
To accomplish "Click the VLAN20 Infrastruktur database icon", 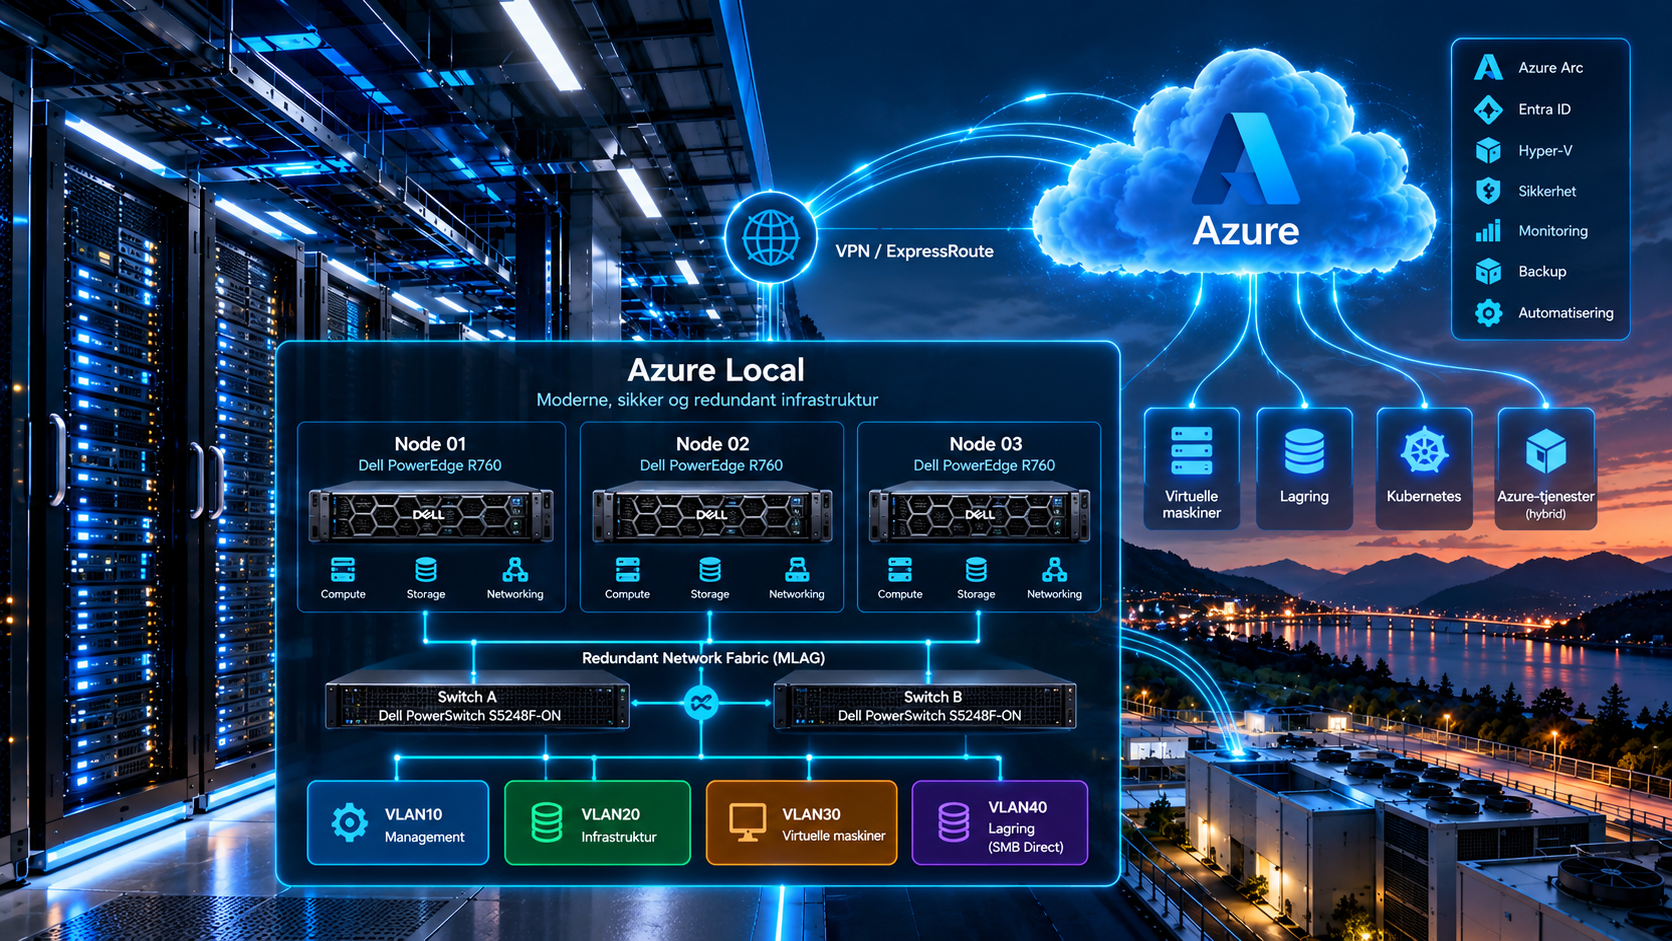I will click(x=546, y=823).
